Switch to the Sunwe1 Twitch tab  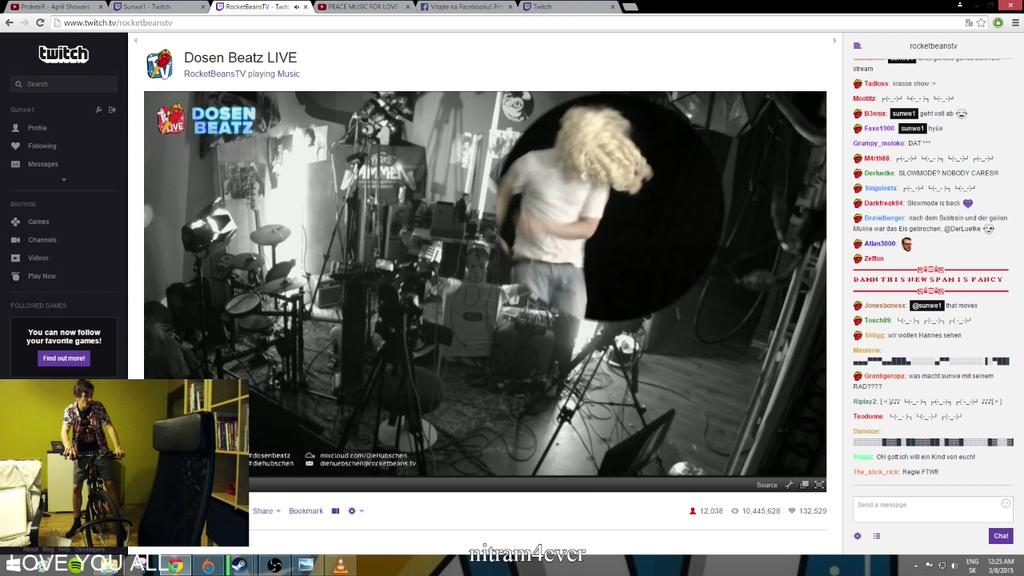click(x=158, y=7)
